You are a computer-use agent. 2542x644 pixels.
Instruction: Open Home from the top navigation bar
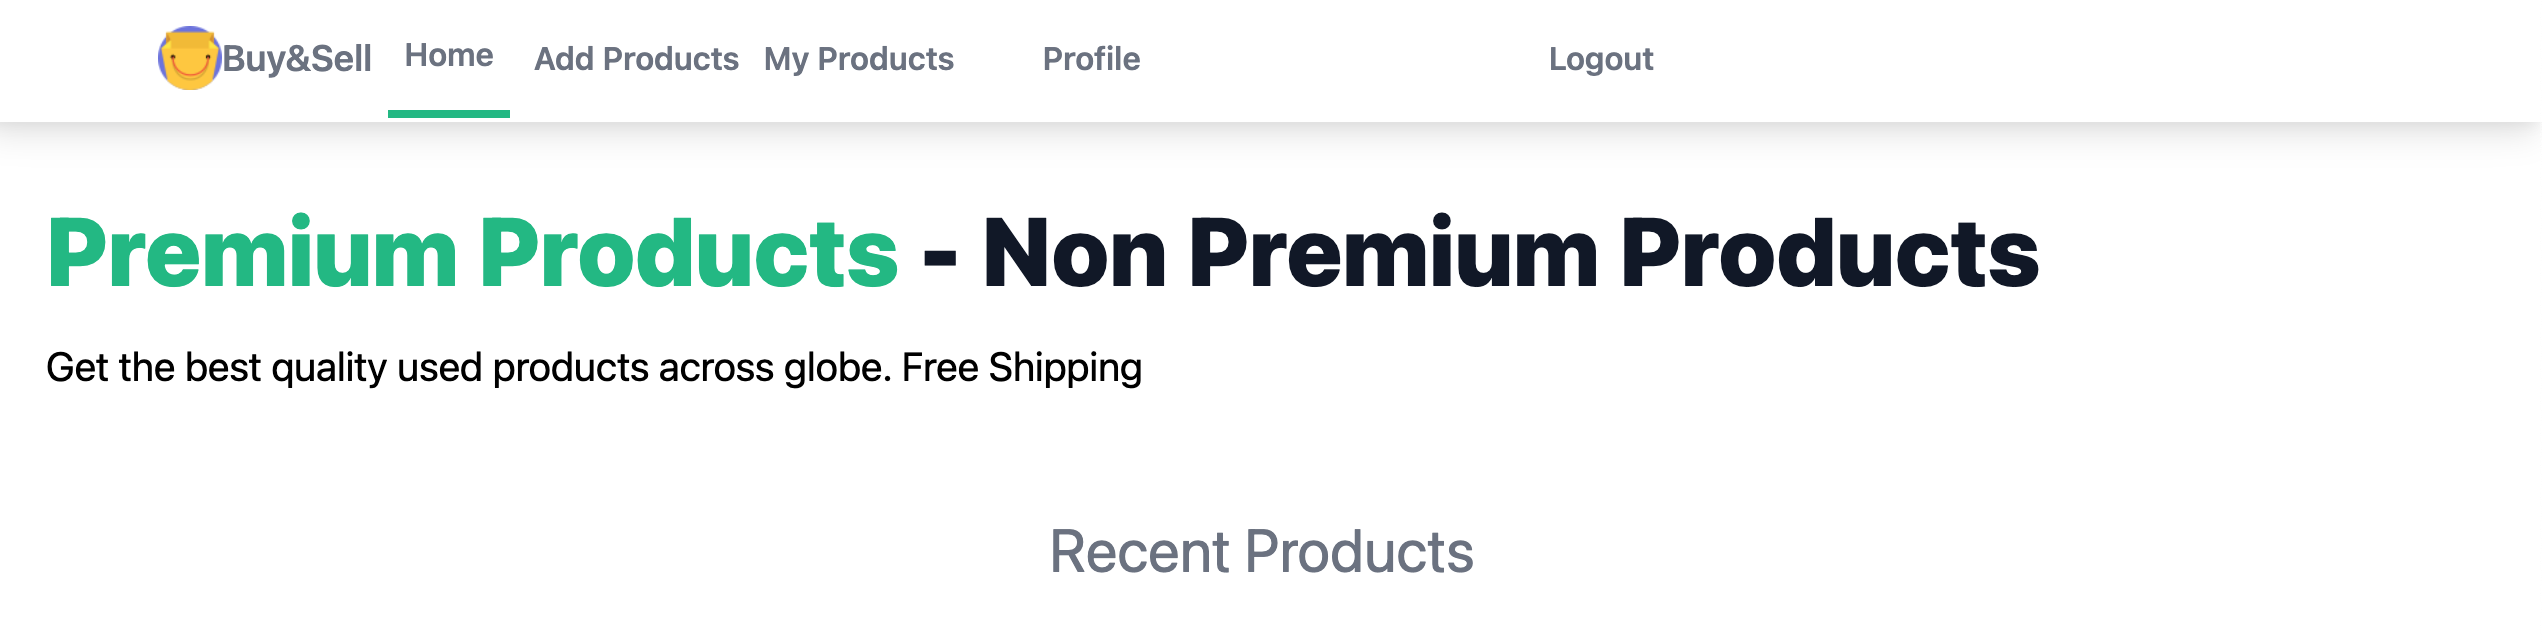click(450, 57)
